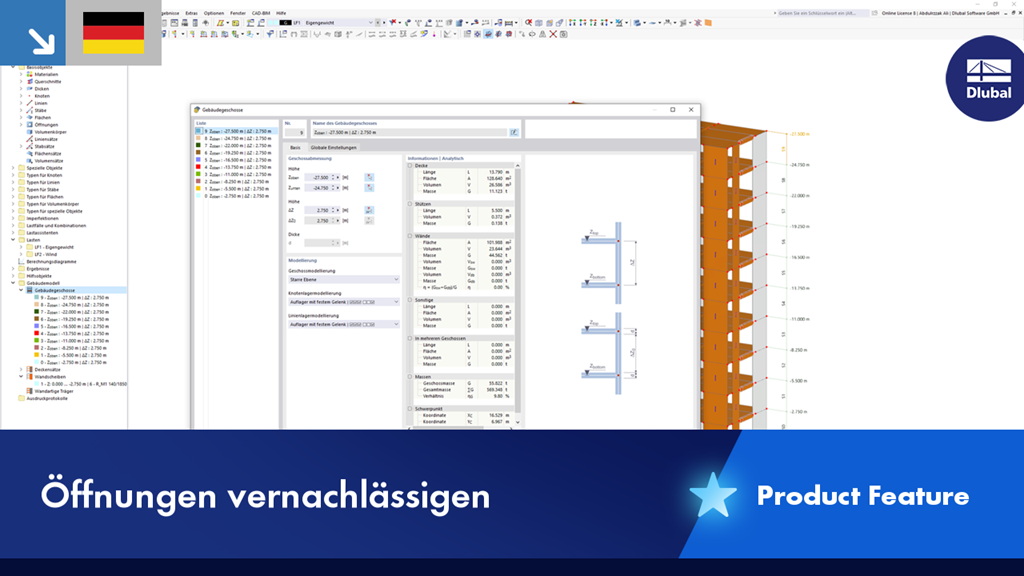Select the Stäbe tree icon
Screen dimensions: 1024x576
pos(29,110)
